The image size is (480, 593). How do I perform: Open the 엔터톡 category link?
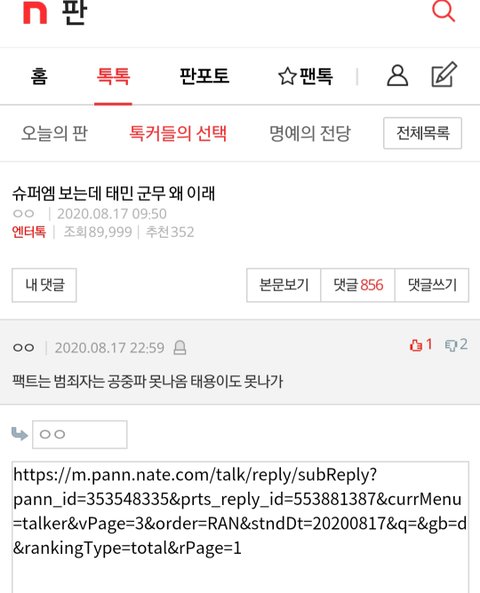click(29, 232)
